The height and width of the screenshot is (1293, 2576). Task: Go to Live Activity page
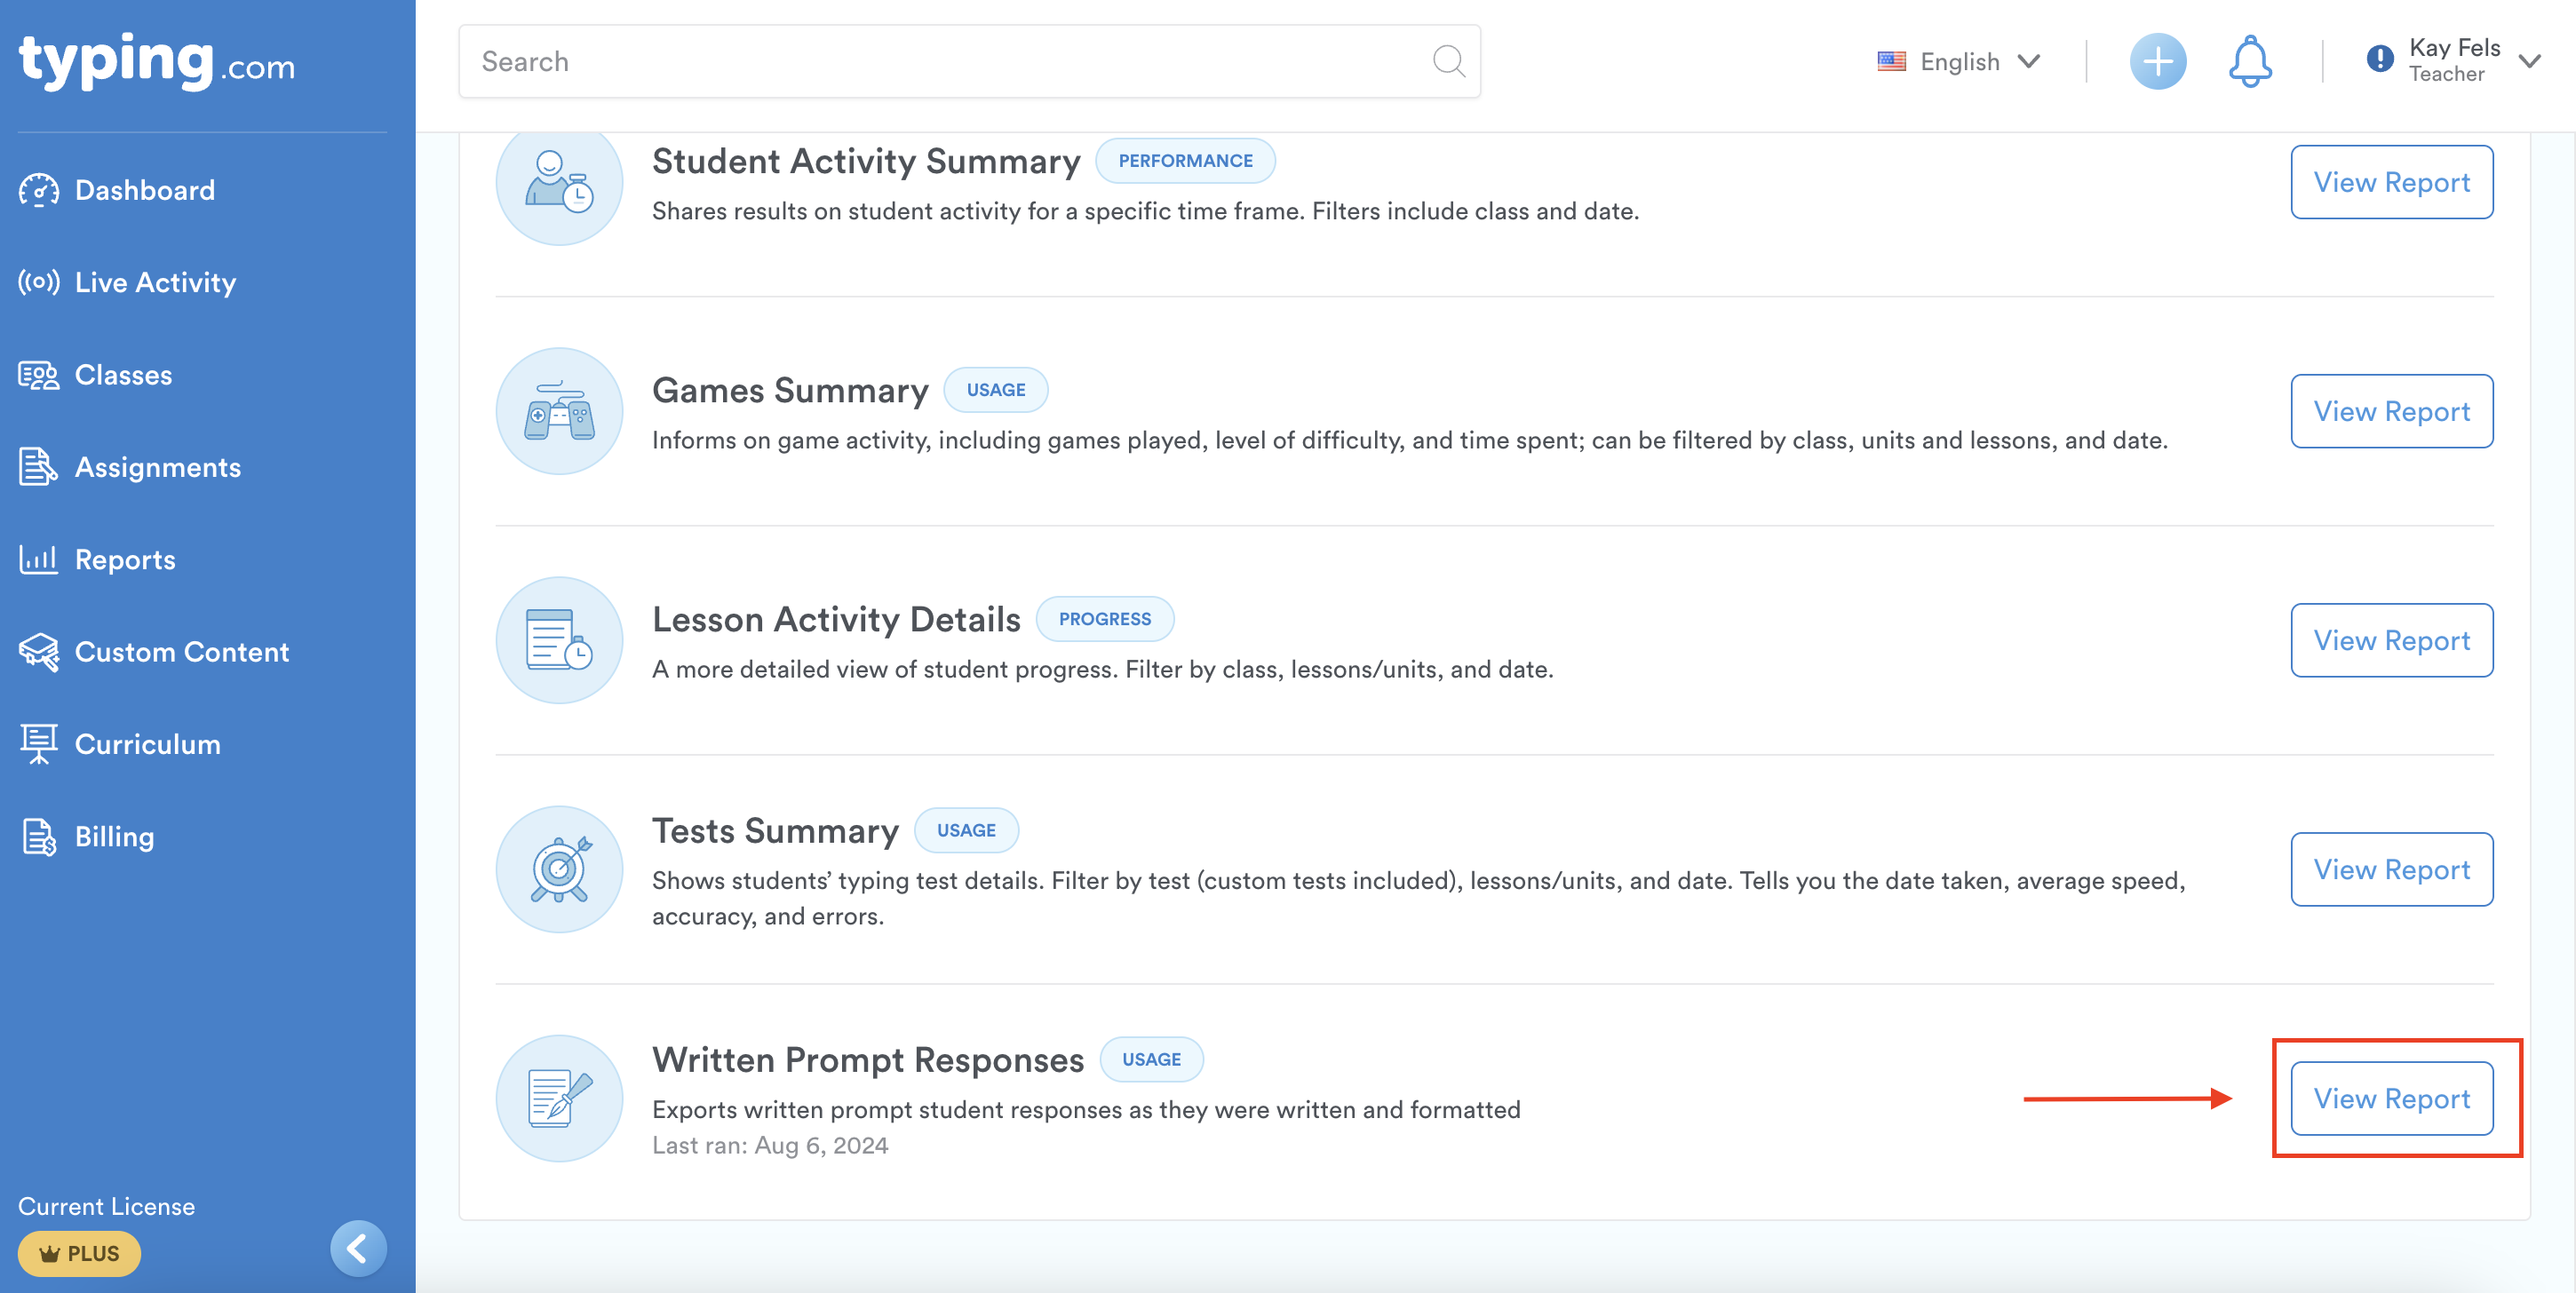[155, 283]
